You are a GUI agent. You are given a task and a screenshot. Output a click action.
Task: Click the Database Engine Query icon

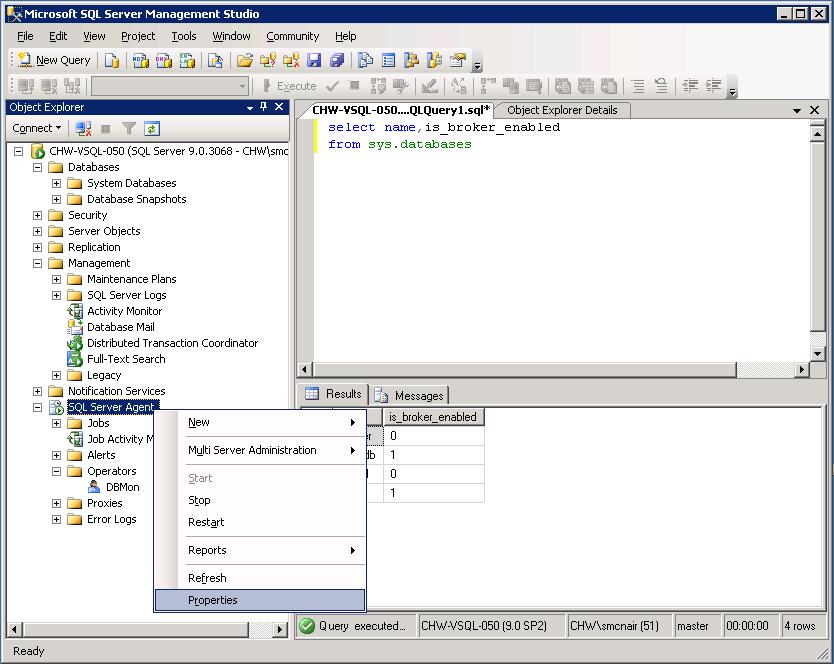coord(112,60)
